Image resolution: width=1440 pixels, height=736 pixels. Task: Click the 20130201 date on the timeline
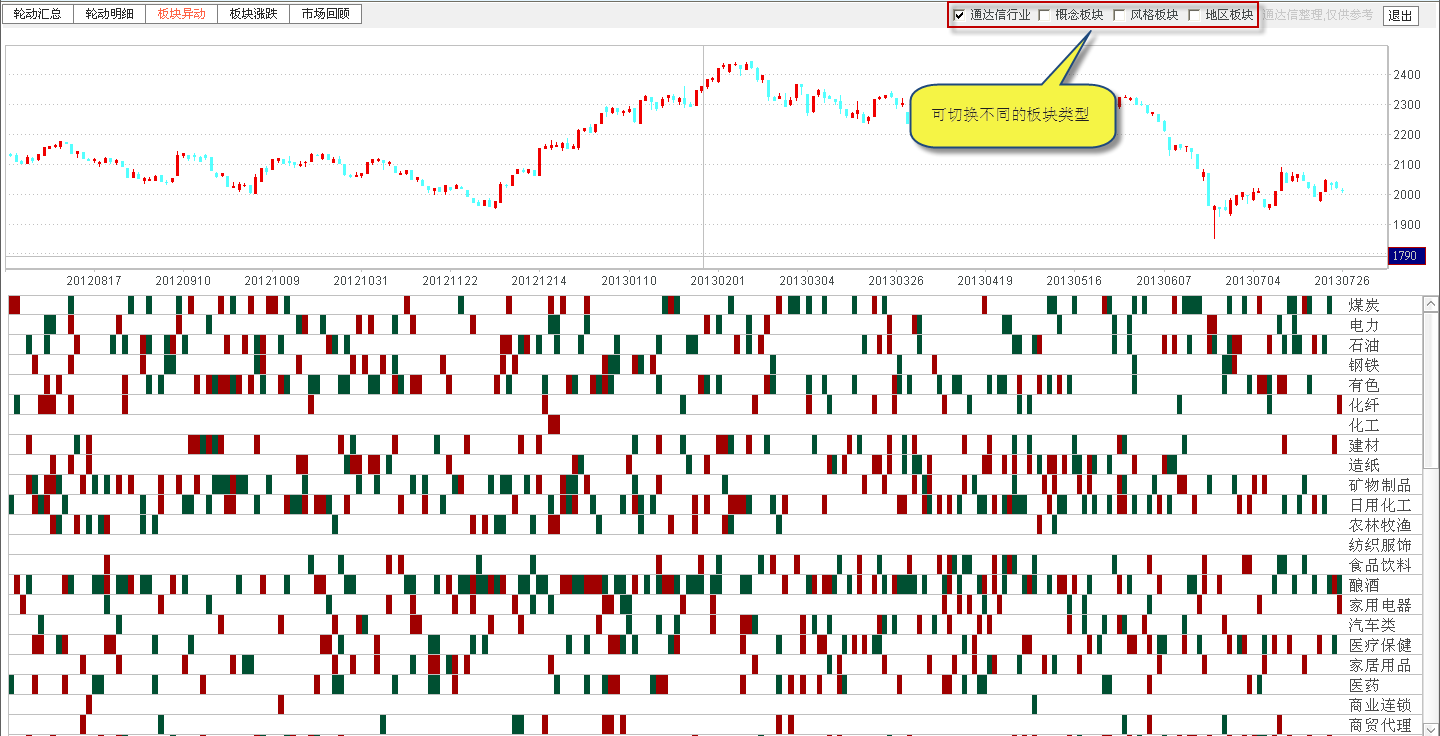(x=718, y=281)
